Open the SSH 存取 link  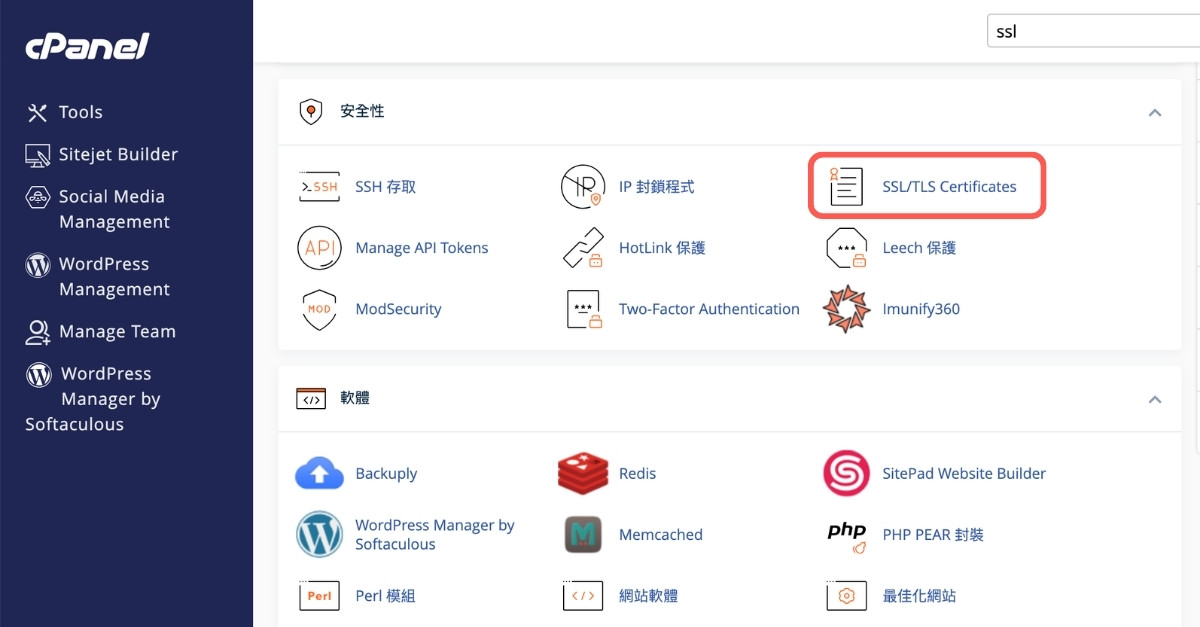coord(386,187)
